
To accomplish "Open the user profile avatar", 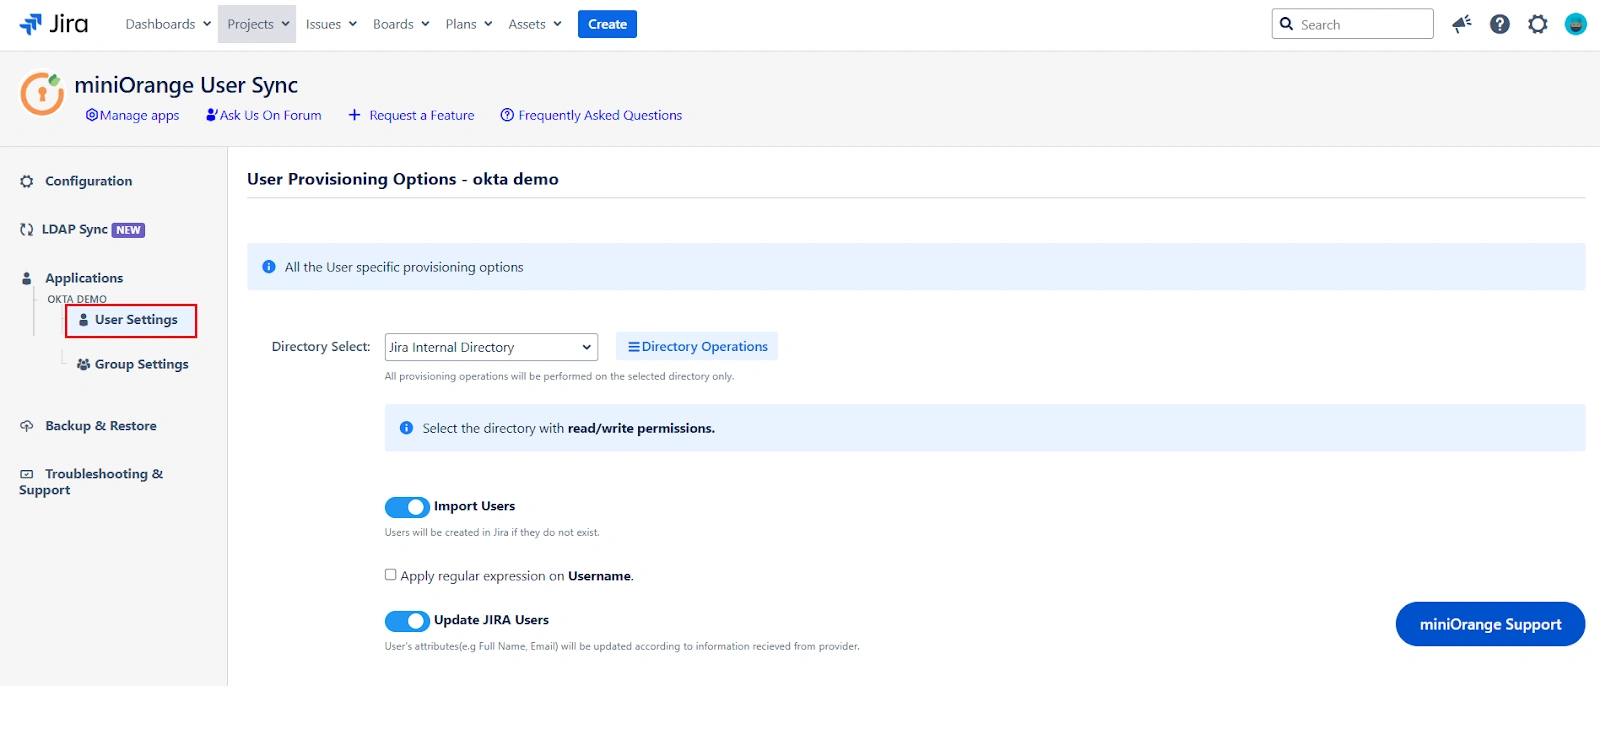I will coord(1576,24).
